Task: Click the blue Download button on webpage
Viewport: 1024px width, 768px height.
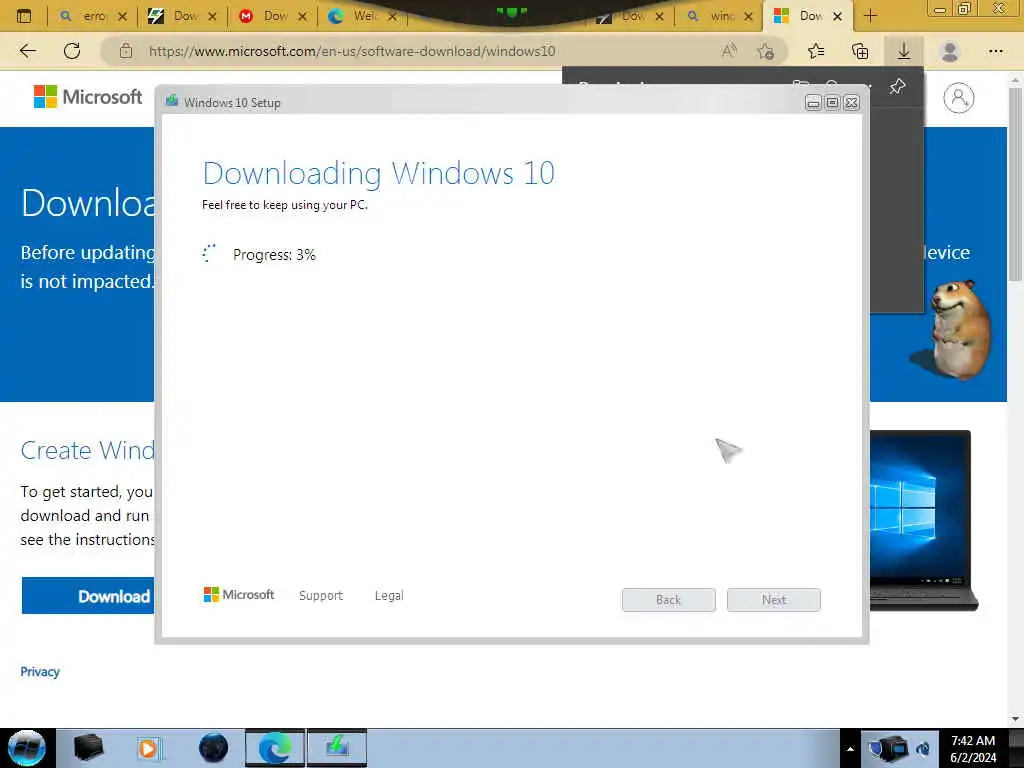Action: [88, 596]
